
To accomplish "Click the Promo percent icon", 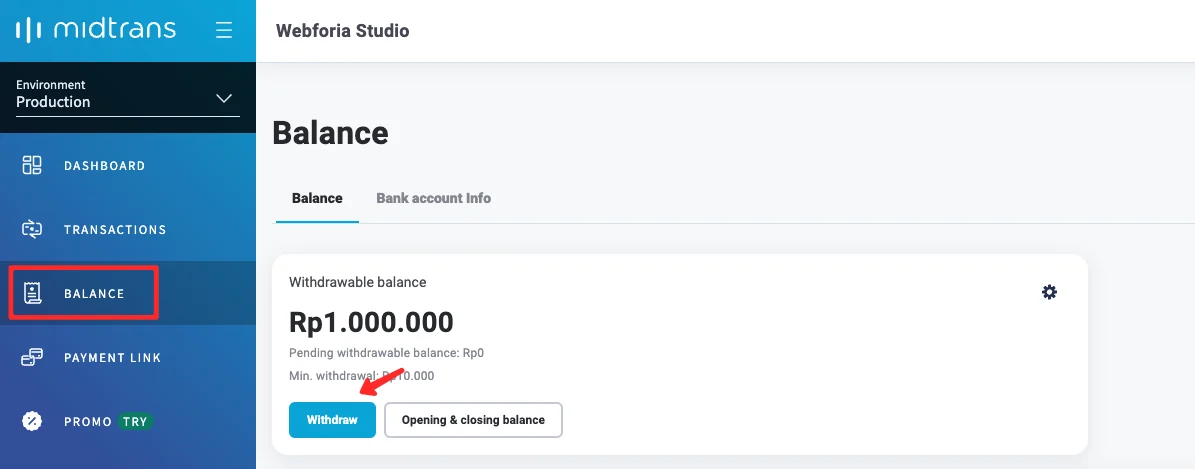I will 32,421.
